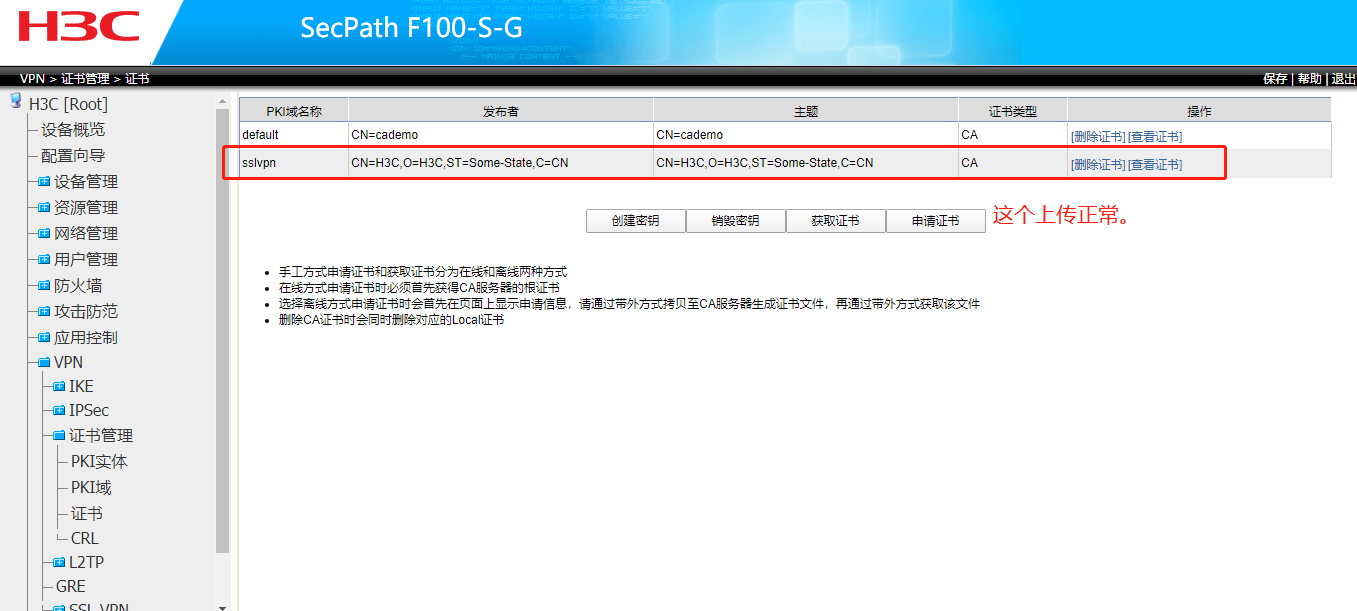Select the sslvpn PKI domain cell
The image size is (1357, 611).
tap(294, 163)
